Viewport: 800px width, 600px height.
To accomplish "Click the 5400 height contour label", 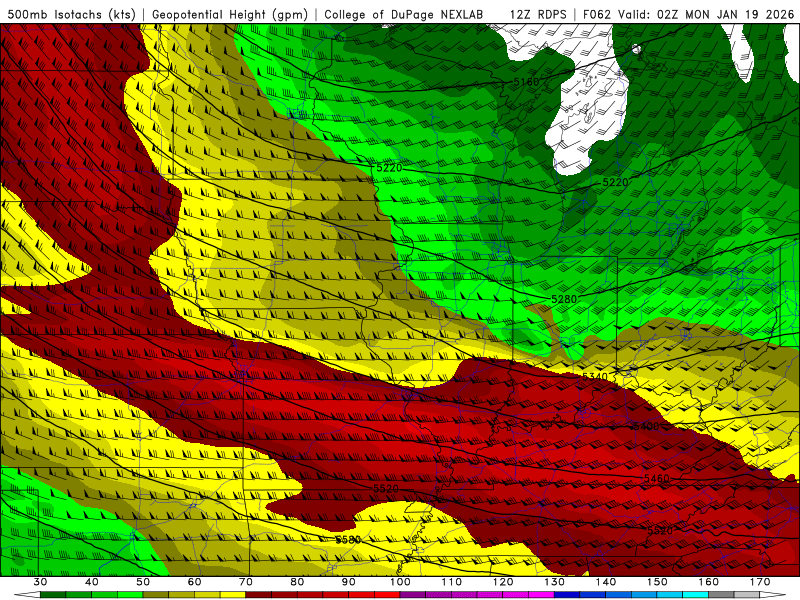I will (x=646, y=426).
